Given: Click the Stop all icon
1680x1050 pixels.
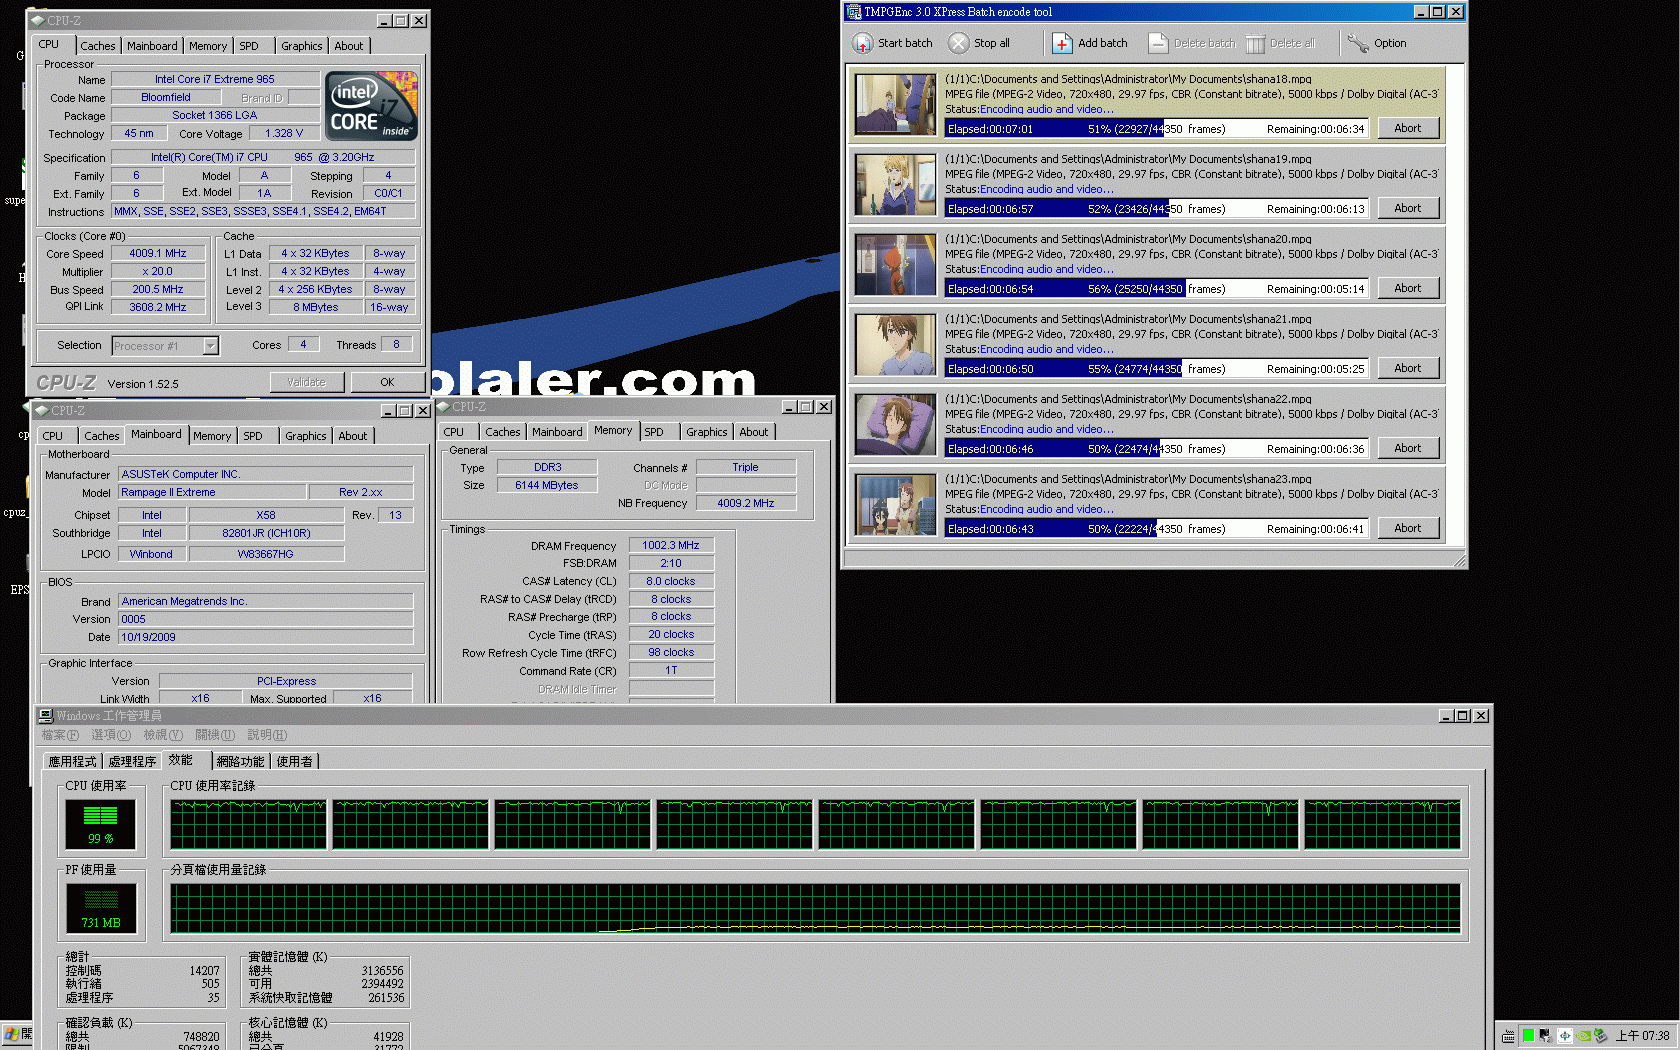Looking at the screenshot, I should click(x=958, y=43).
